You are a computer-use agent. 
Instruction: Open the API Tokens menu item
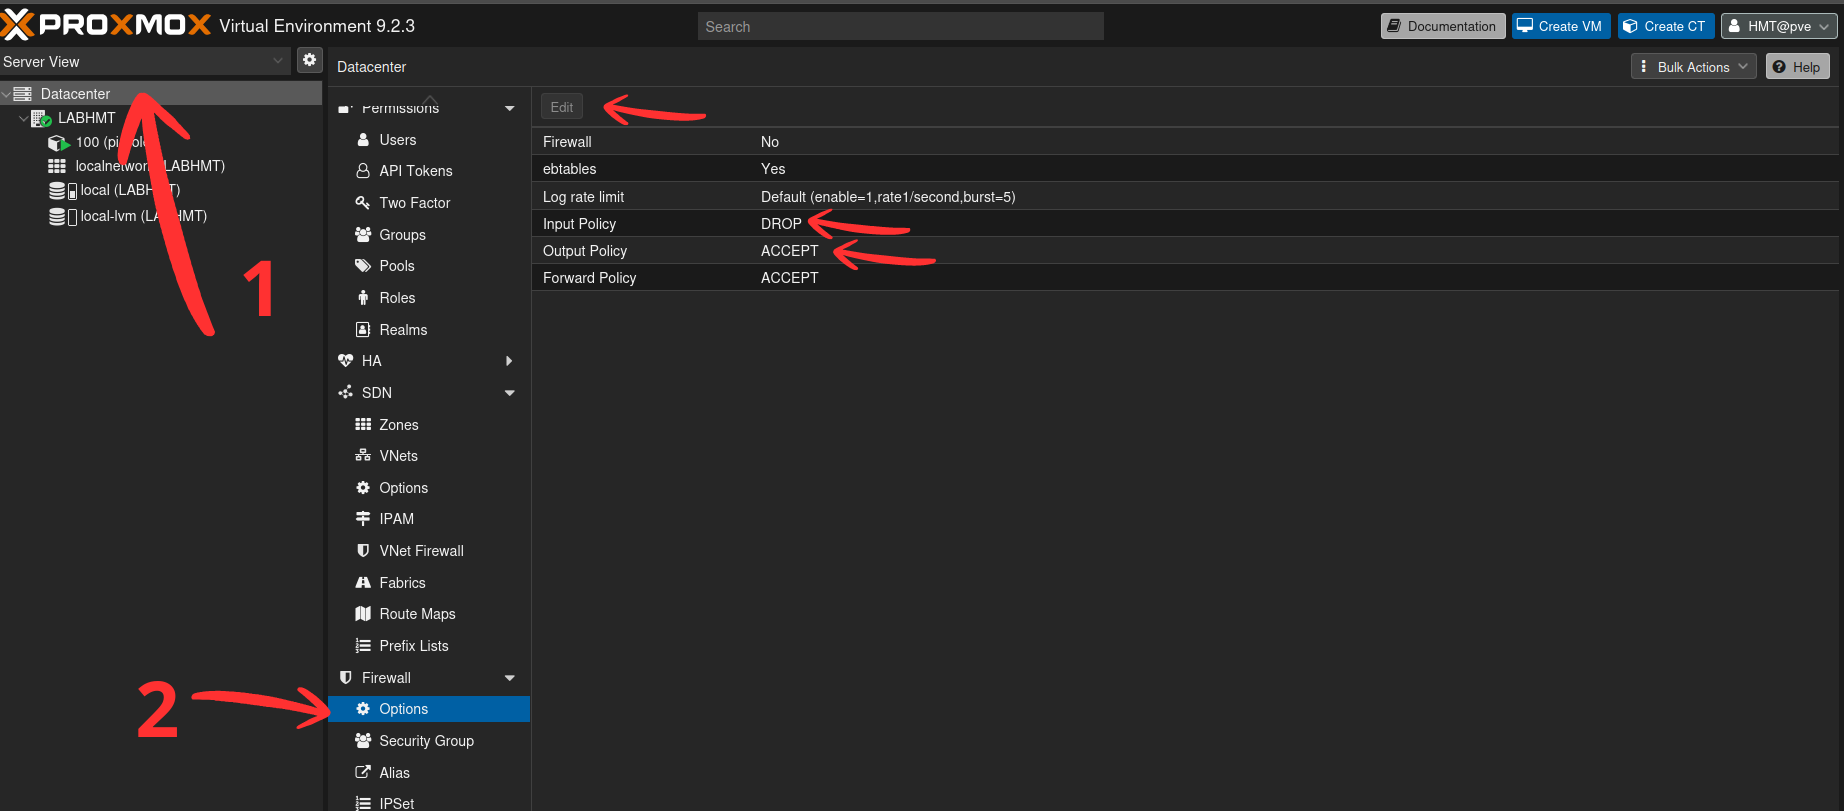coord(429,171)
